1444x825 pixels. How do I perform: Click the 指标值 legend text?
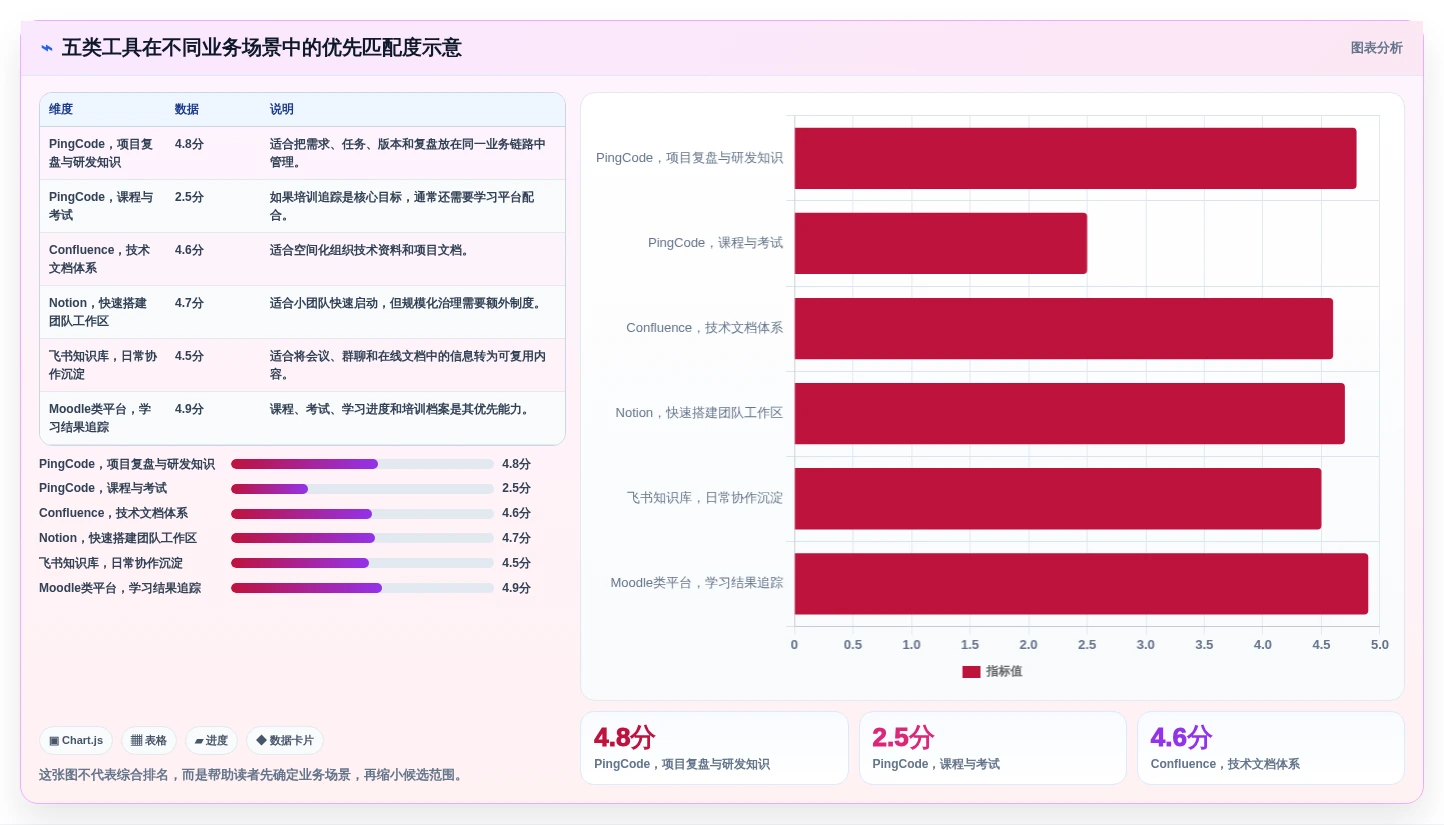(x=1004, y=672)
